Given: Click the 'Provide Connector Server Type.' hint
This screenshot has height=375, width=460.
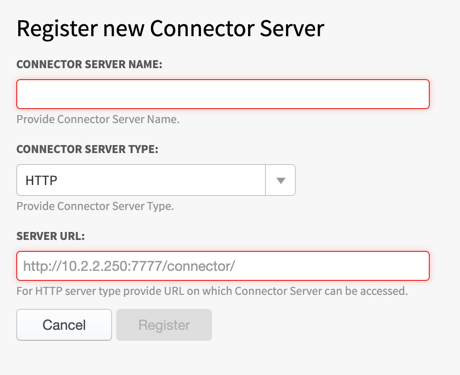Looking at the screenshot, I should tap(95, 206).
